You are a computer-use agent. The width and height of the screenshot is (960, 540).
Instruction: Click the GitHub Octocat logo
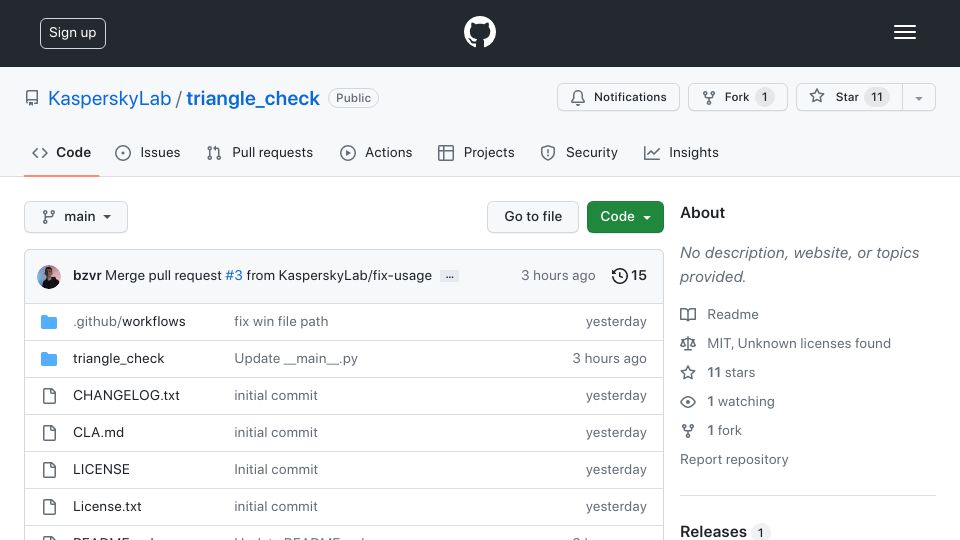pyautogui.click(x=479, y=32)
